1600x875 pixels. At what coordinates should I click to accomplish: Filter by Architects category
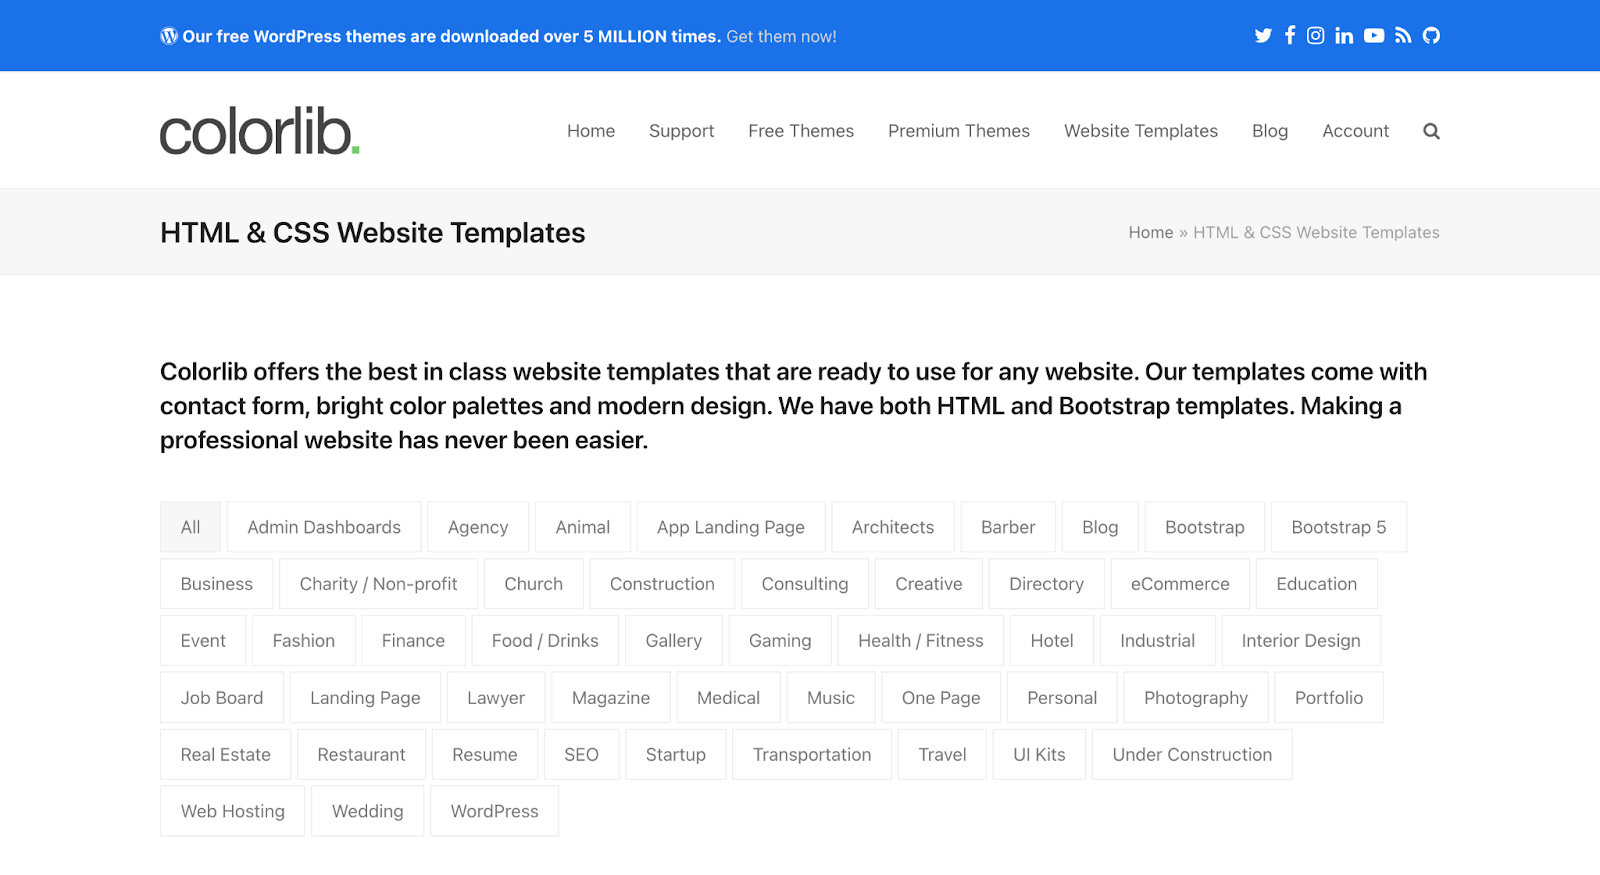tap(893, 527)
